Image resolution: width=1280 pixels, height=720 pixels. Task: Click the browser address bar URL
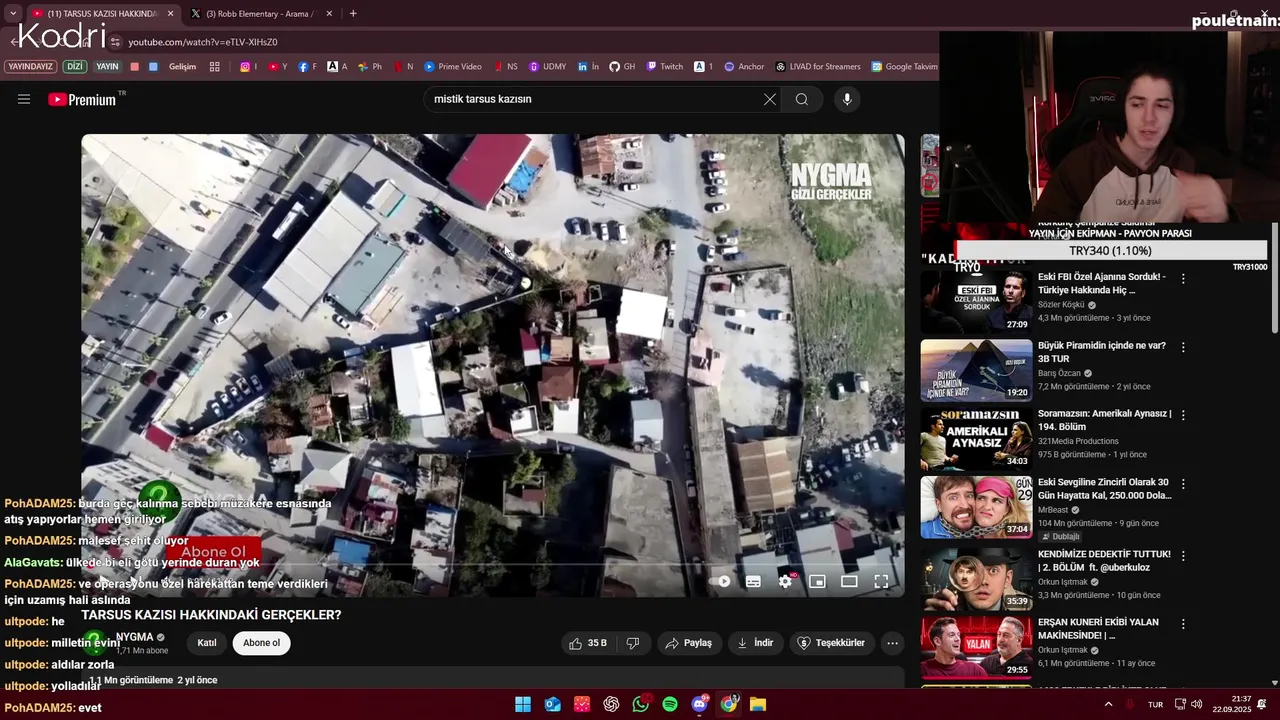click(203, 42)
